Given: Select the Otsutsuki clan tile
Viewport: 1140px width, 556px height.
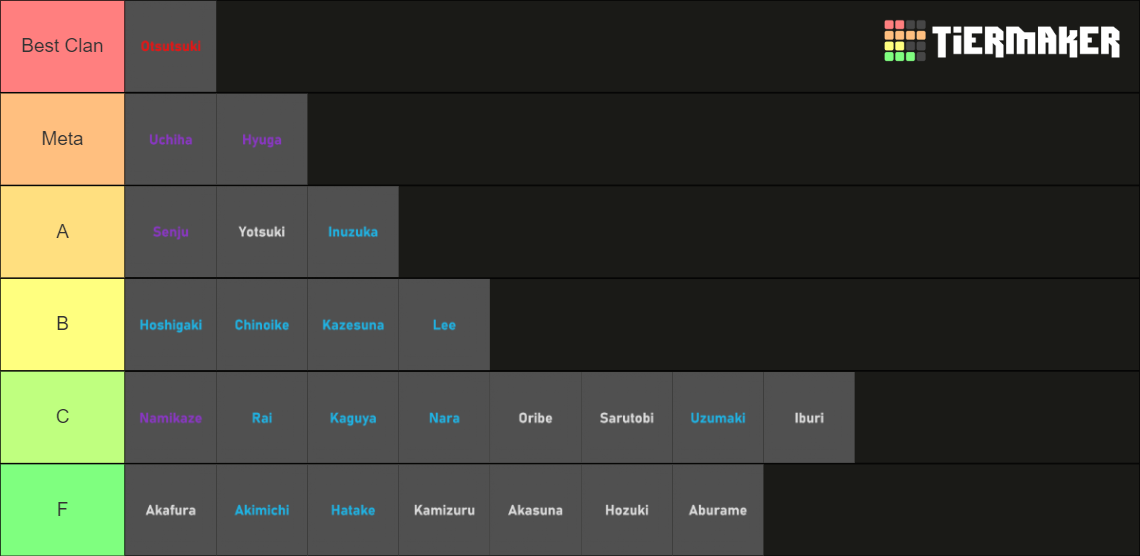Looking at the screenshot, I should click(170, 47).
